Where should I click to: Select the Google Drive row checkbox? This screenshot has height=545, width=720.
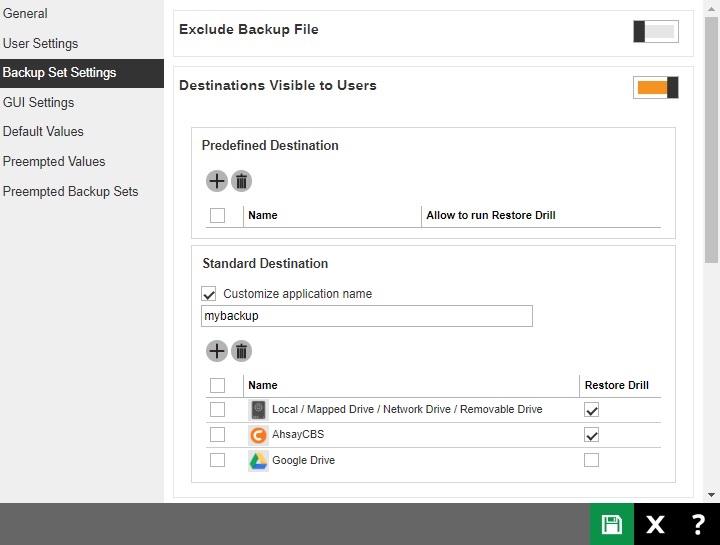[217, 460]
